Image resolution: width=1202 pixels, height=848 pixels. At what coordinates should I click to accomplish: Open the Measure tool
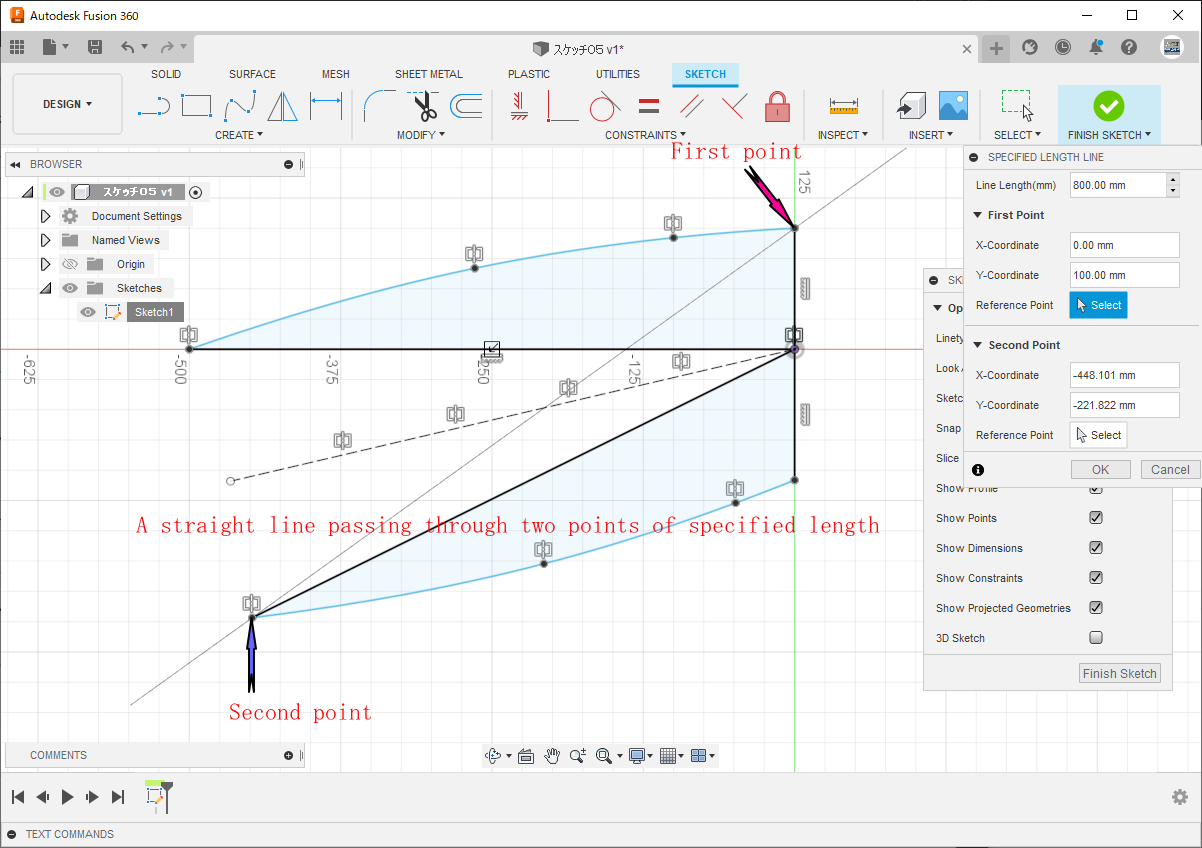pyautogui.click(x=843, y=105)
